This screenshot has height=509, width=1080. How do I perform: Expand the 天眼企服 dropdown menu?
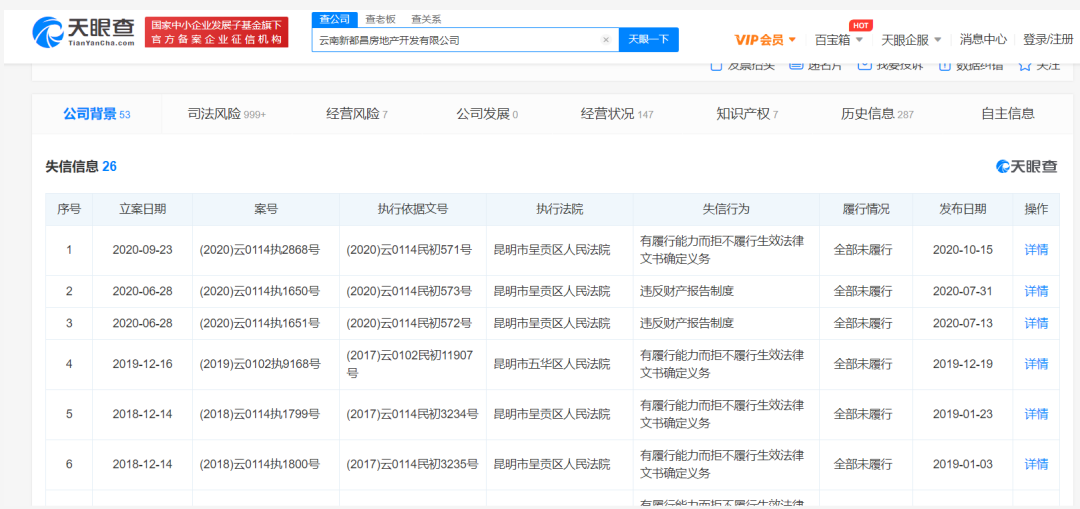pos(911,40)
